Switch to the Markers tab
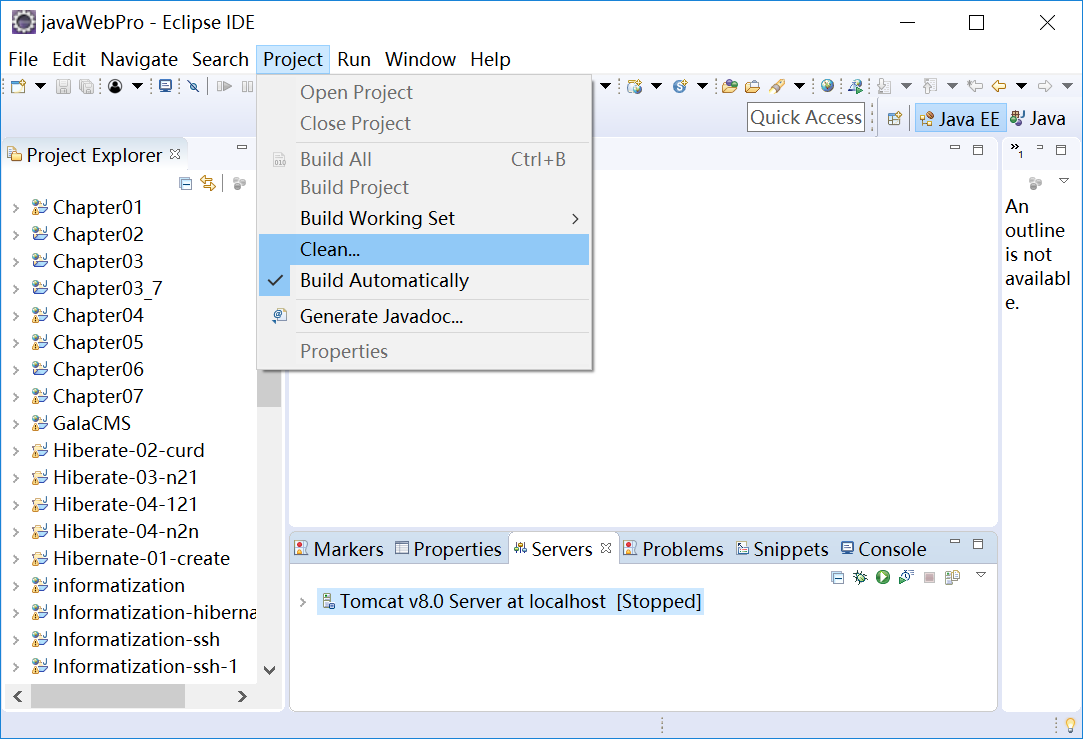The width and height of the screenshot is (1083, 739). click(339, 549)
